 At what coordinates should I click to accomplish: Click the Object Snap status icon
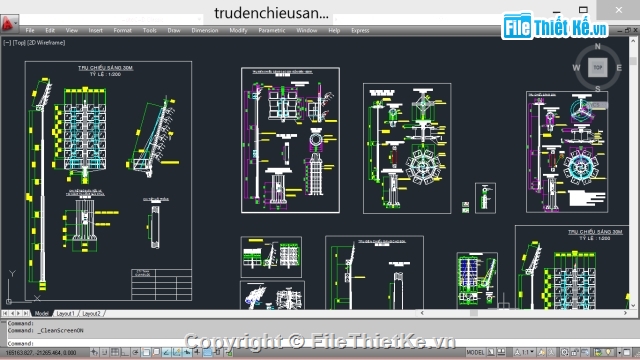tap(146, 352)
